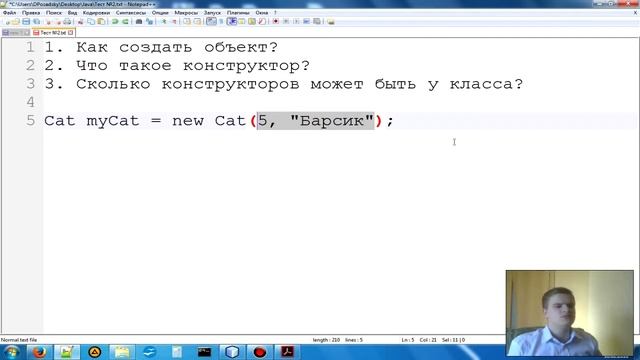Click line number 4 in the margin
The width and height of the screenshot is (640, 360).
pyautogui.click(x=31, y=102)
